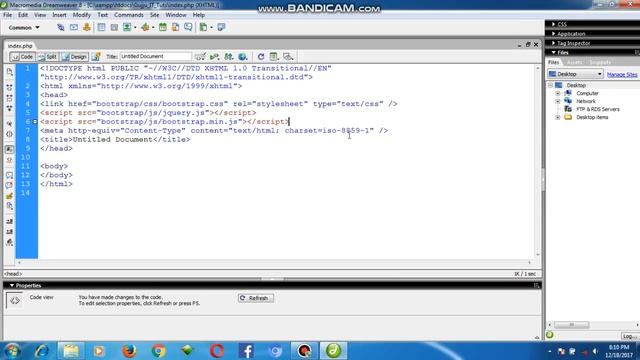
Task: Open the File menu
Action: coord(7,15)
